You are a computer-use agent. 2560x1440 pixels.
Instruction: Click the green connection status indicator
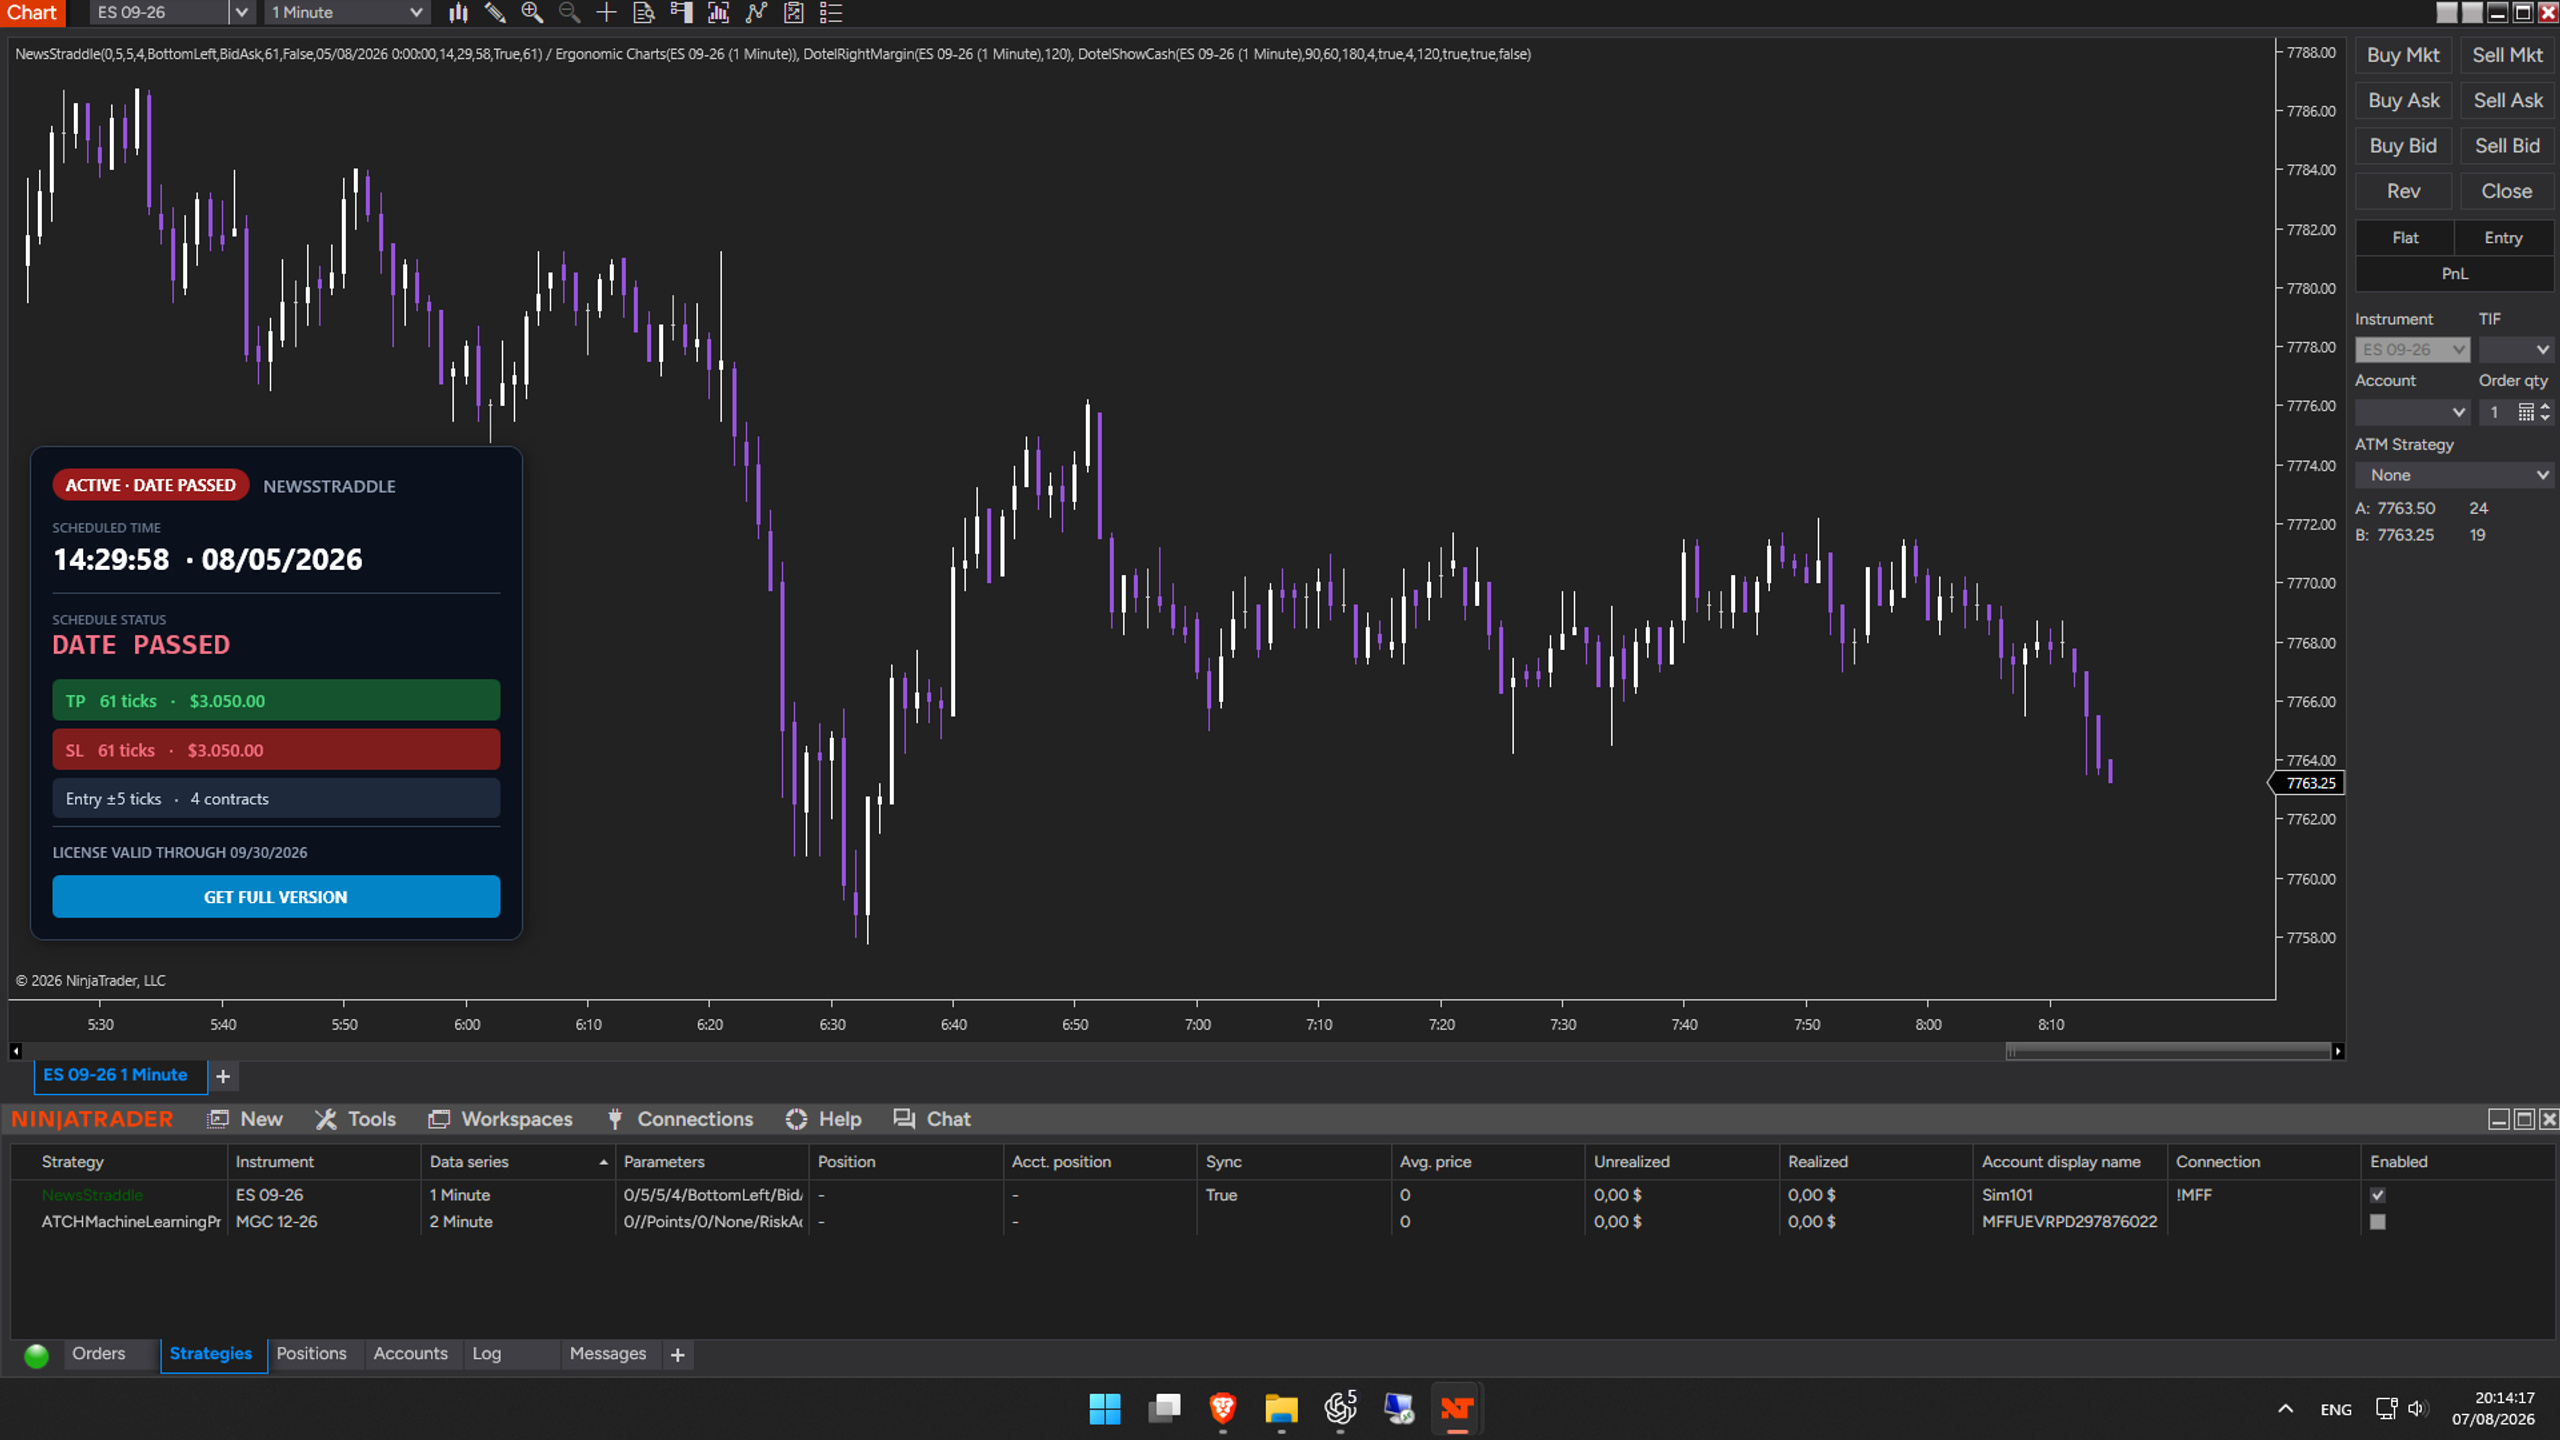36,1355
